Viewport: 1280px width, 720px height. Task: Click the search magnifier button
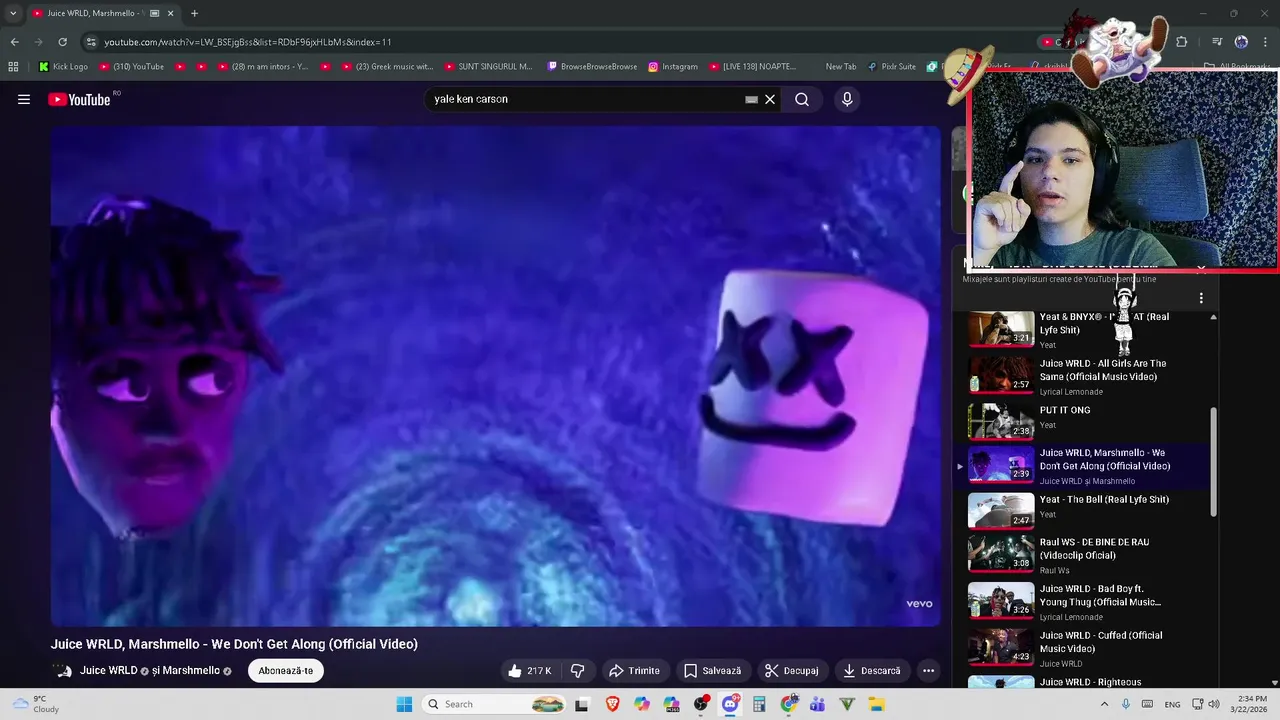(x=802, y=99)
